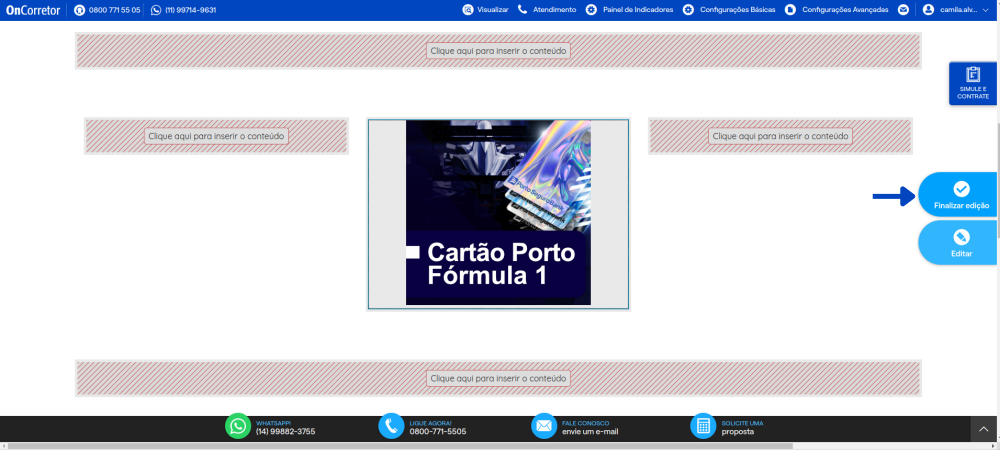Click the Finalizar edição button
Screen dimensions: 1000x450
click(x=958, y=194)
